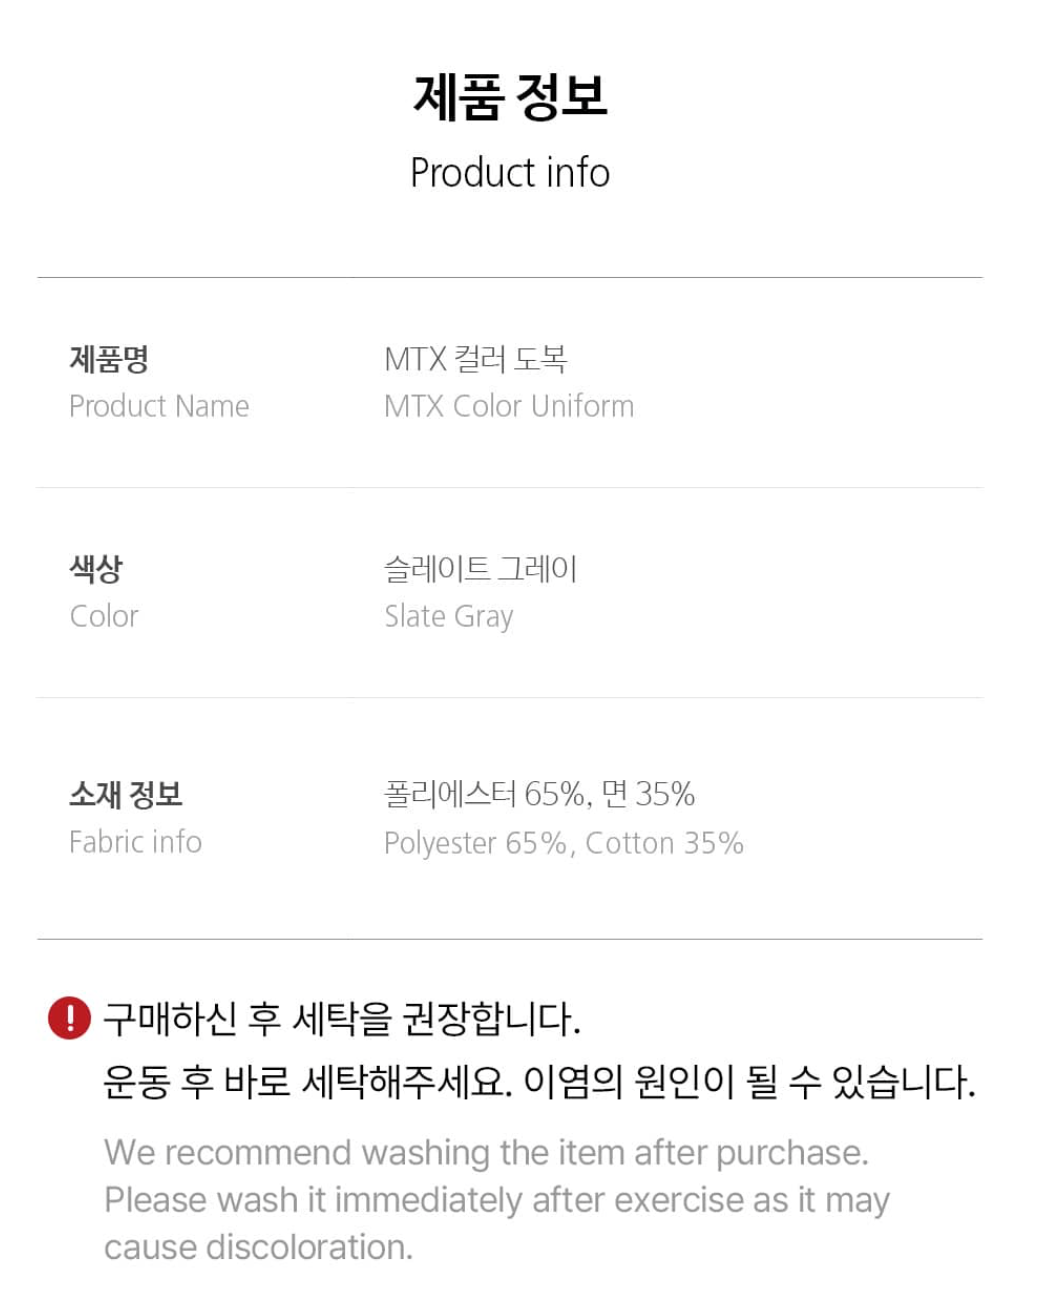Click the Korean heading 제품 정보

click(510, 97)
